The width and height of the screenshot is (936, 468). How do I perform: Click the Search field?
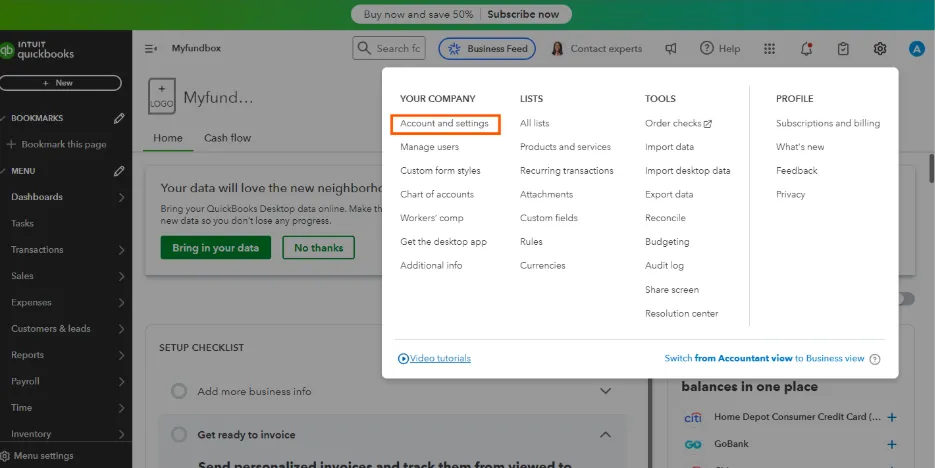389,48
